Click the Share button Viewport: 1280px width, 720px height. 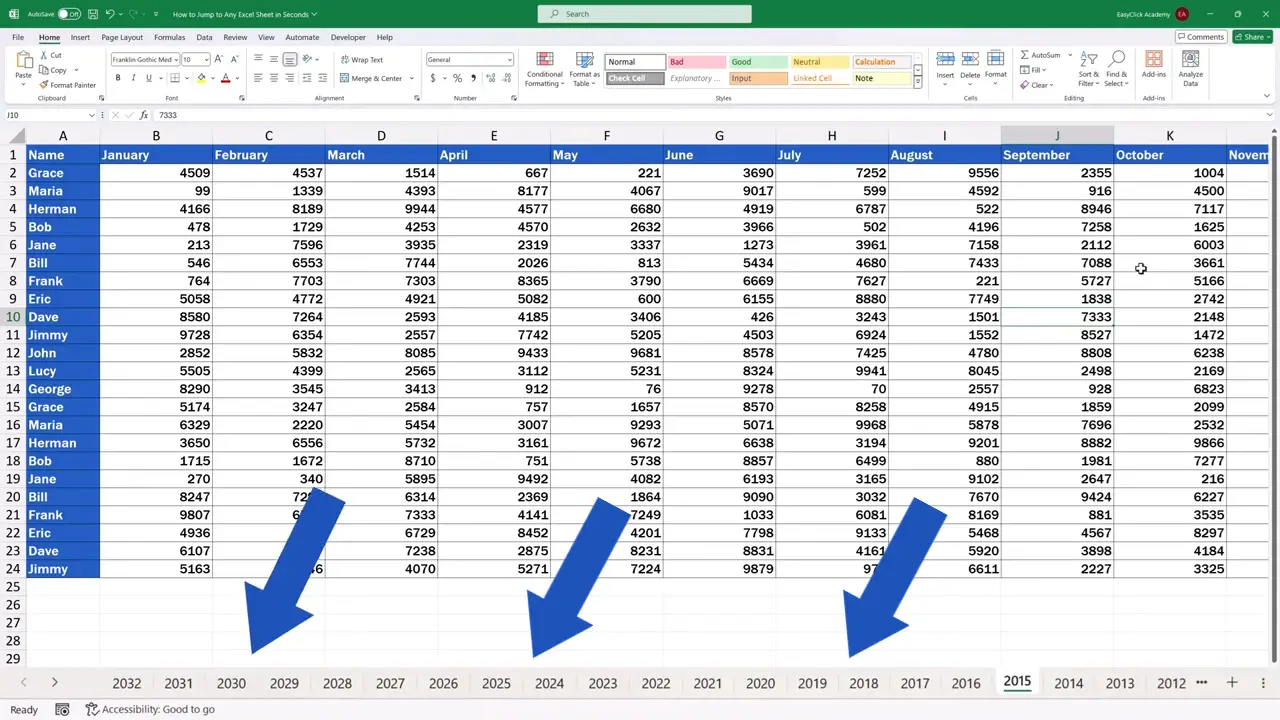coord(1252,37)
